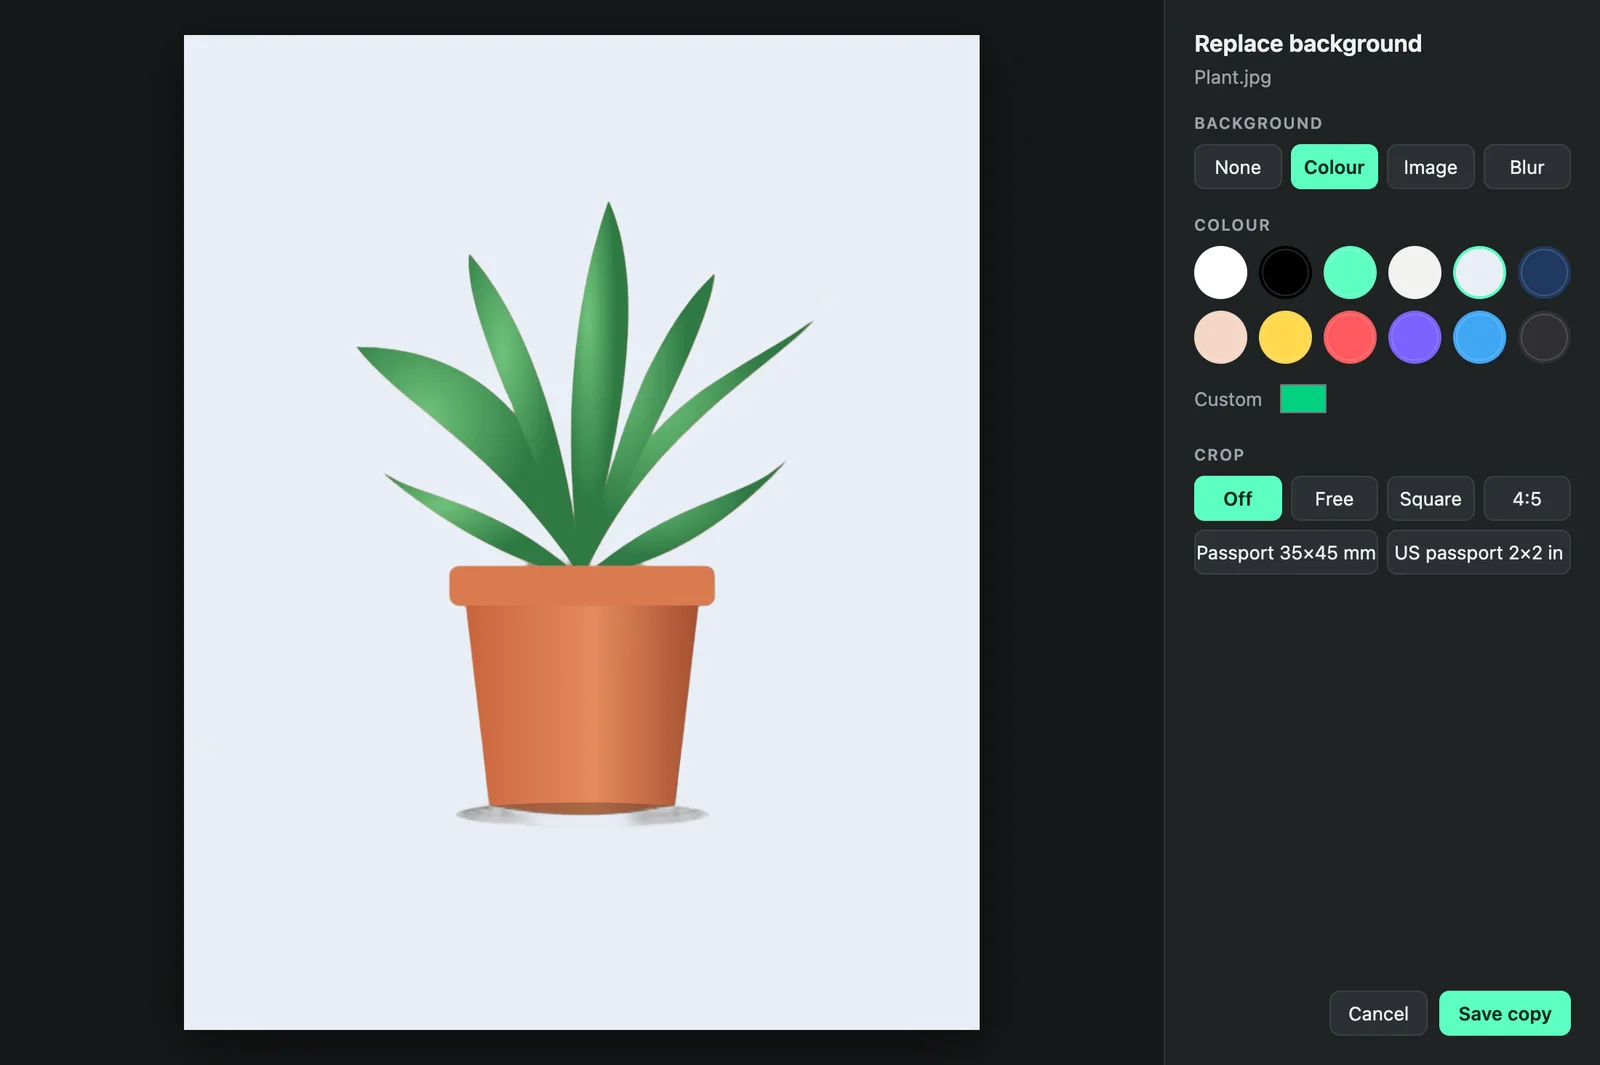The width and height of the screenshot is (1600, 1065).
Task: Choose US passport 2×2 in crop
Action: 1479,552
